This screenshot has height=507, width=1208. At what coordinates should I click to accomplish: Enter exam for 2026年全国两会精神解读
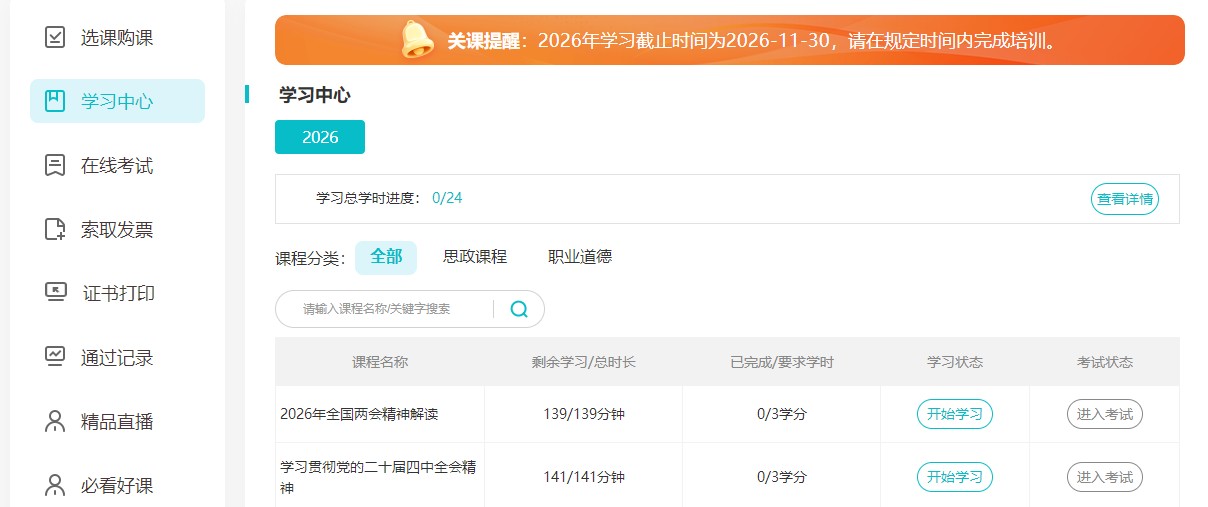coord(1105,414)
